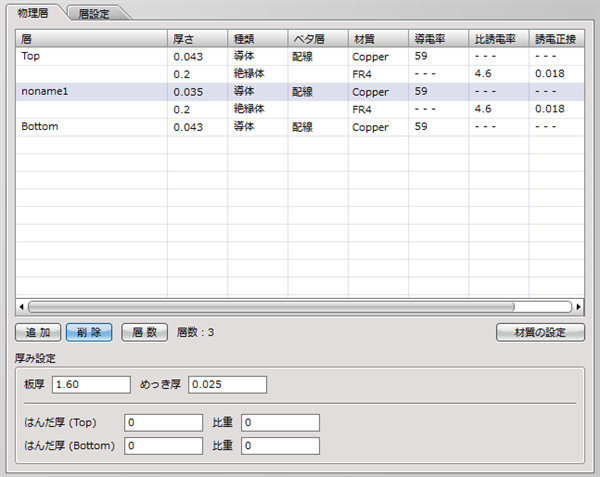Open 材質の設定 dialog button

click(x=540, y=332)
